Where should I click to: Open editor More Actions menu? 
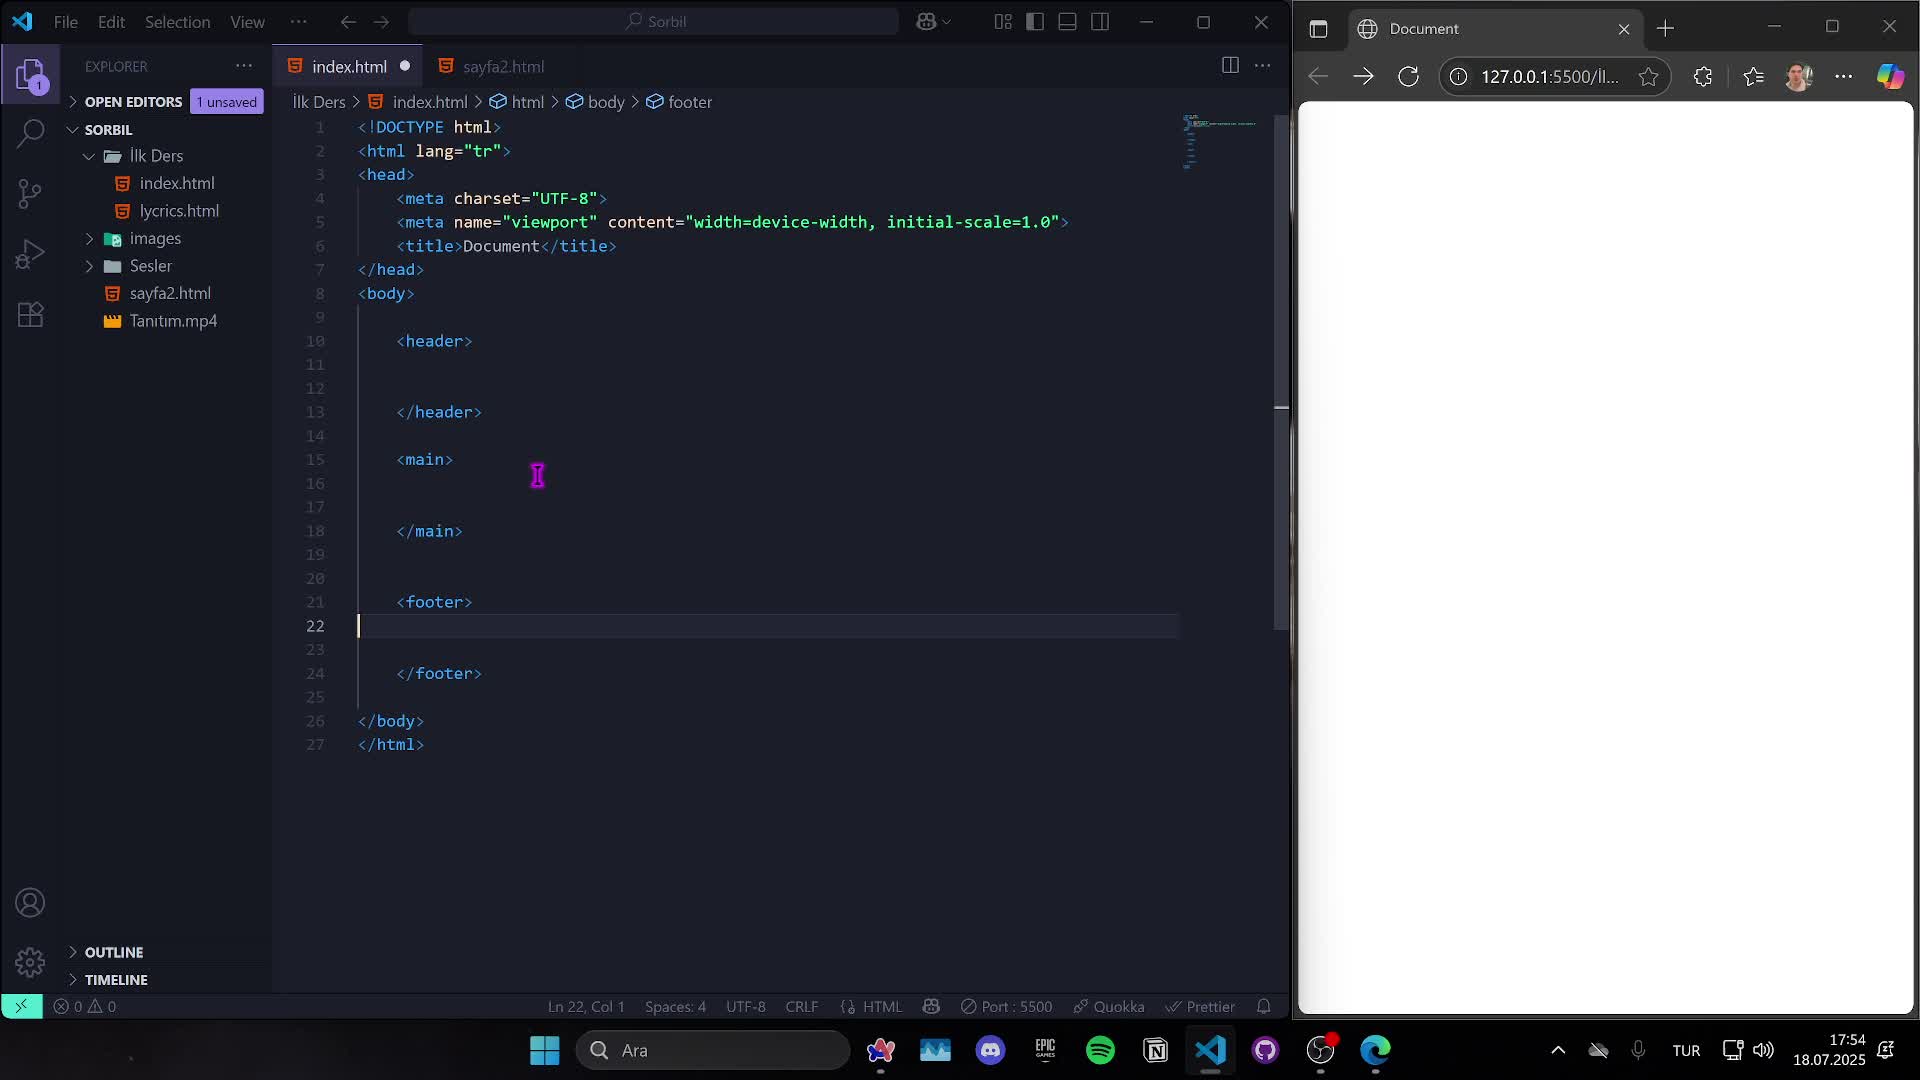pyautogui.click(x=1263, y=65)
